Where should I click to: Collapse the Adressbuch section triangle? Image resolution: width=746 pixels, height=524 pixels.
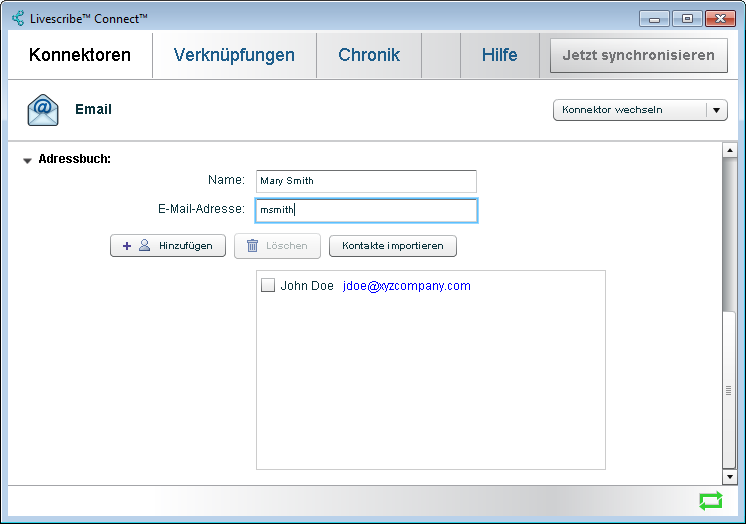[27, 160]
